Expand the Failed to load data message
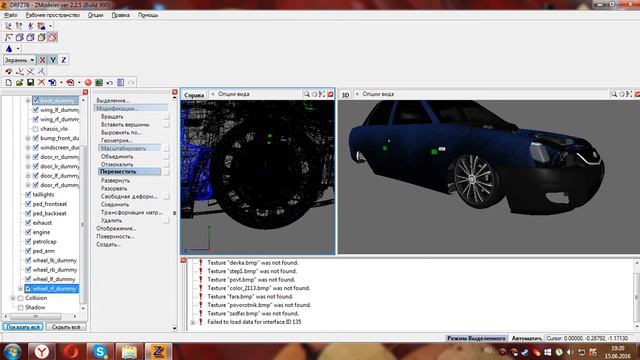 pos(193,322)
